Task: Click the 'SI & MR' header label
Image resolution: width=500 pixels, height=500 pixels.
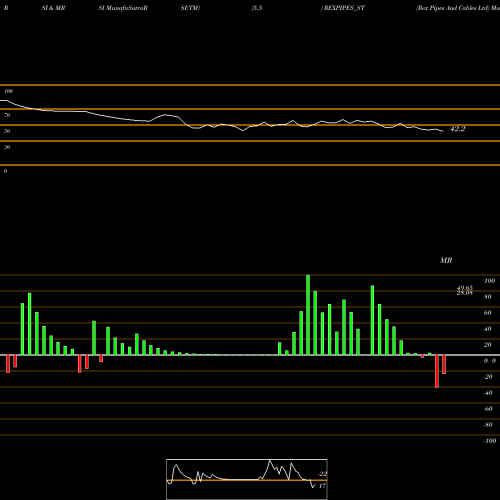Action: 53,8
